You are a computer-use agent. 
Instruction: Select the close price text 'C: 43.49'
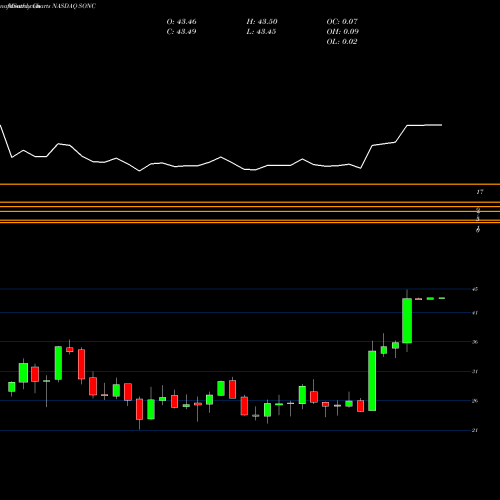(181, 32)
